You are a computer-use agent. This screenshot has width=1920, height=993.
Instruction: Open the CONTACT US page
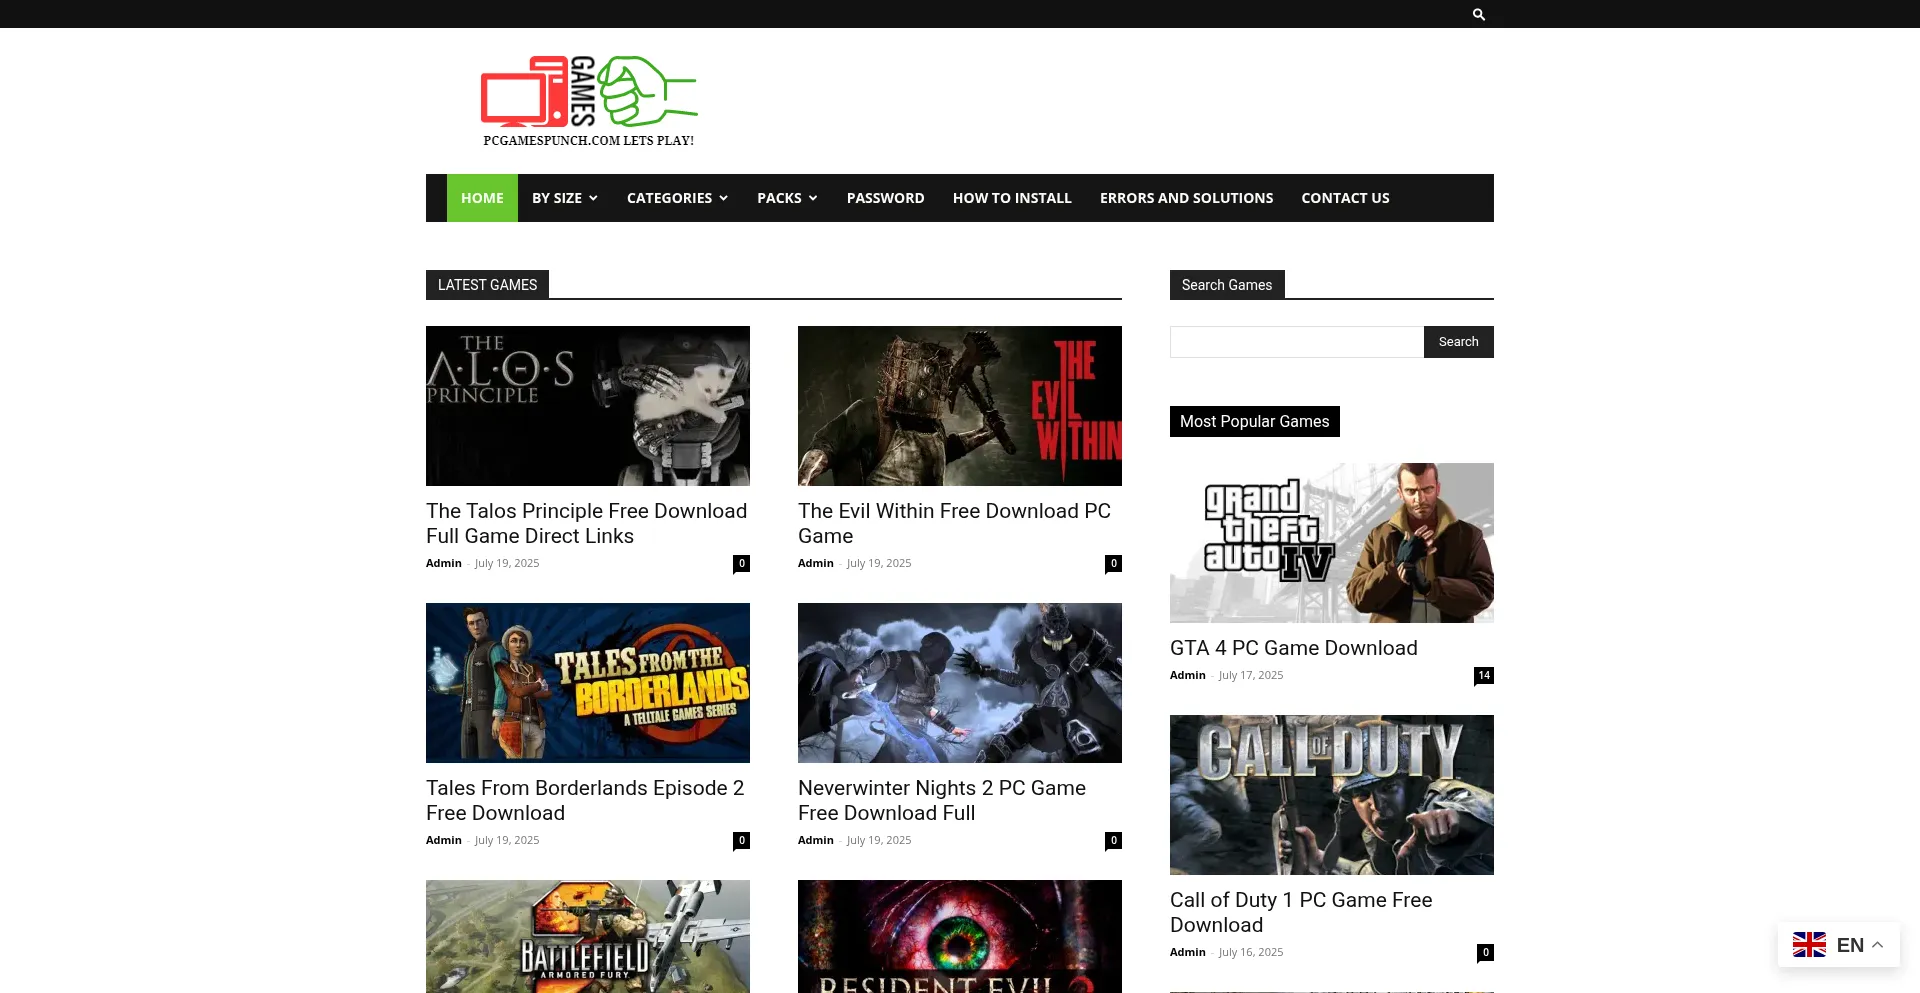[1346, 198]
